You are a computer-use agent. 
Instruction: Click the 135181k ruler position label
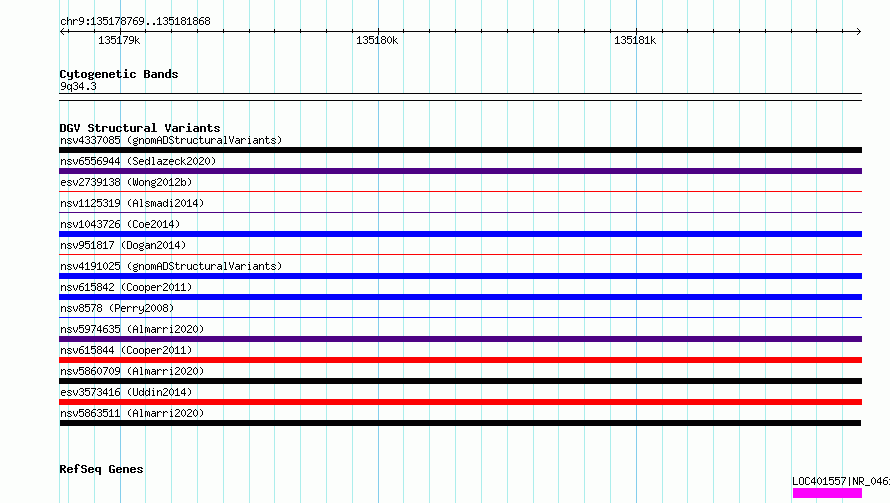coord(635,40)
